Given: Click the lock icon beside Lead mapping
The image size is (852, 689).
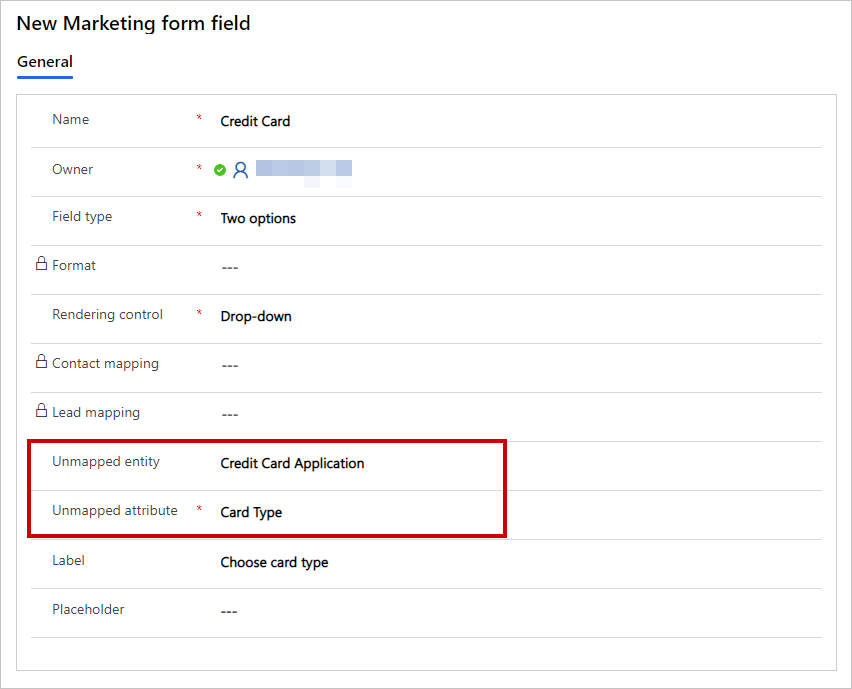Looking at the screenshot, I should click(41, 411).
